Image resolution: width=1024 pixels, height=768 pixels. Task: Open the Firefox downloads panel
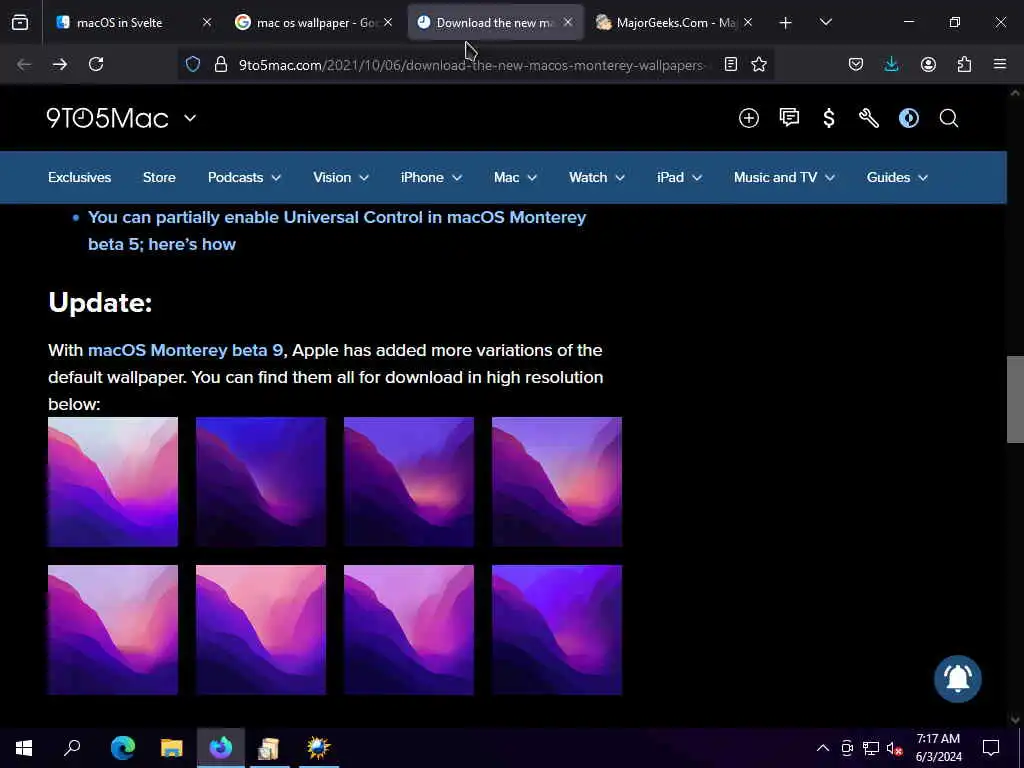[891, 64]
